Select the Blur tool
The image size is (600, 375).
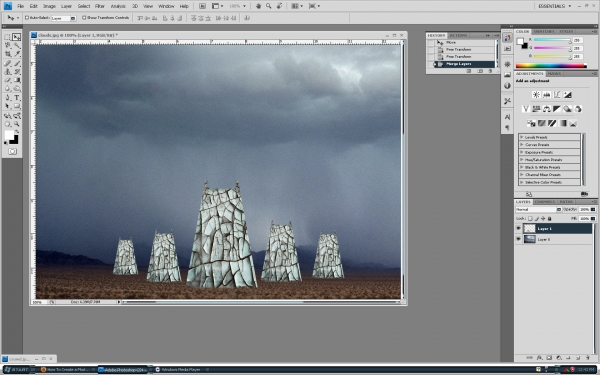(7, 89)
